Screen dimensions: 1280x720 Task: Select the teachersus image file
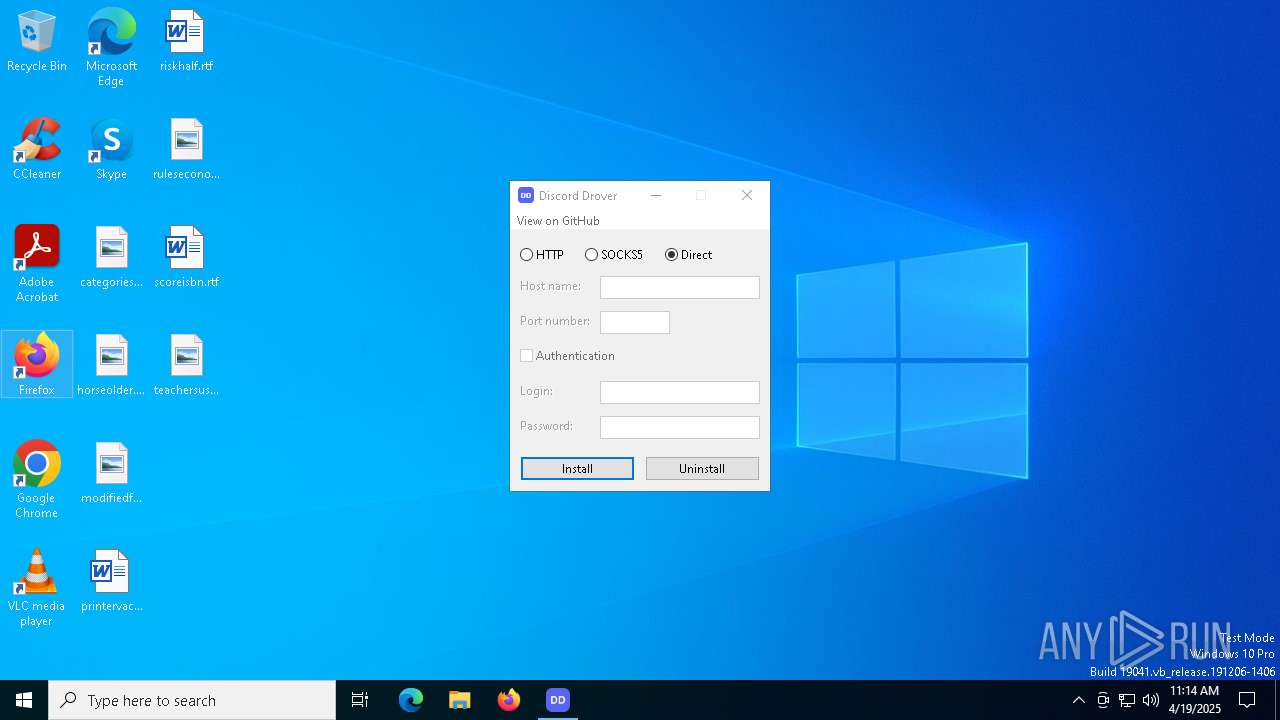pyautogui.click(x=186, y=366)
